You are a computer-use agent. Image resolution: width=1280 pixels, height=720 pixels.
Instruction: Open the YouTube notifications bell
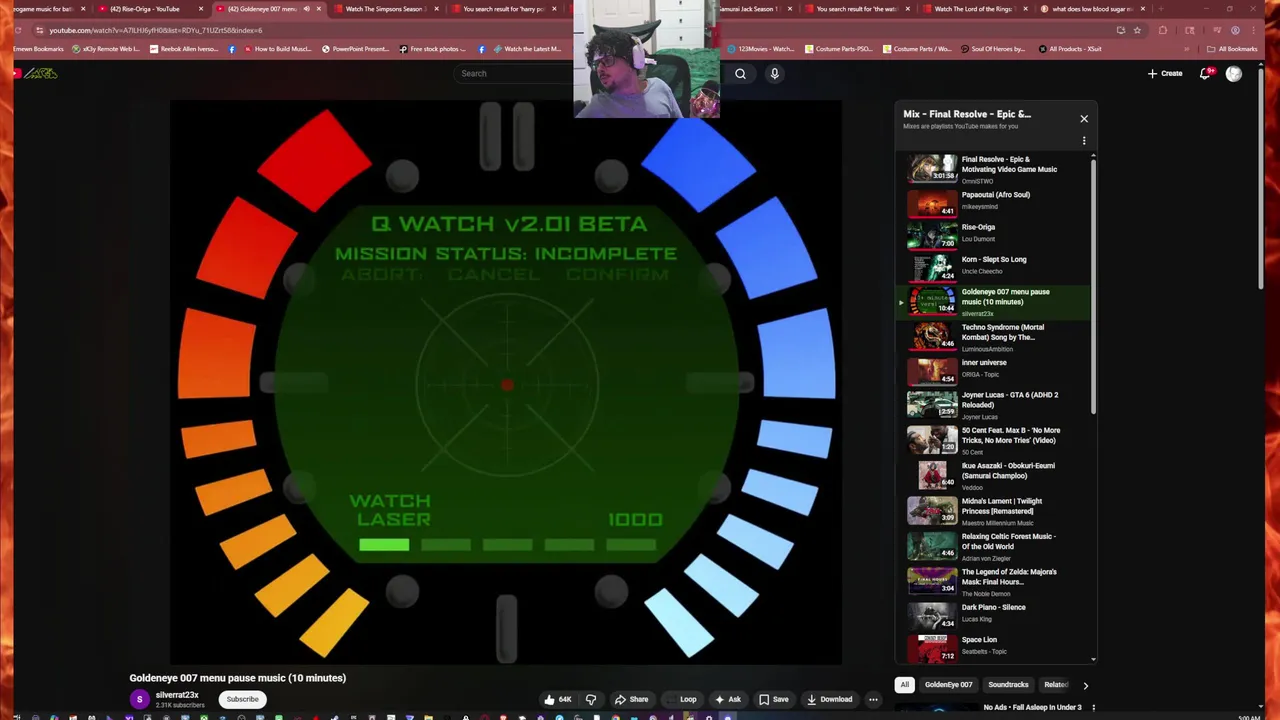(1206, 73)
